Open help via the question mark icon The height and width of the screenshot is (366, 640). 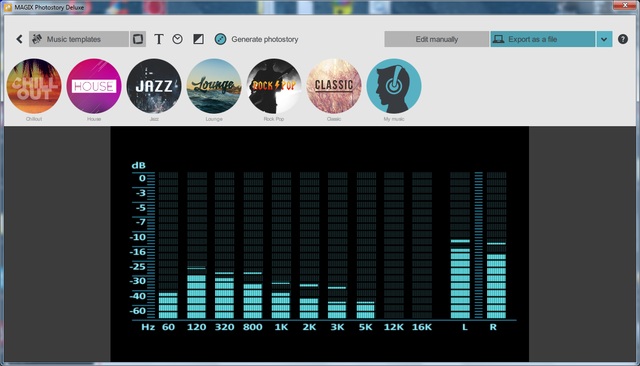[x=622, y=39]
